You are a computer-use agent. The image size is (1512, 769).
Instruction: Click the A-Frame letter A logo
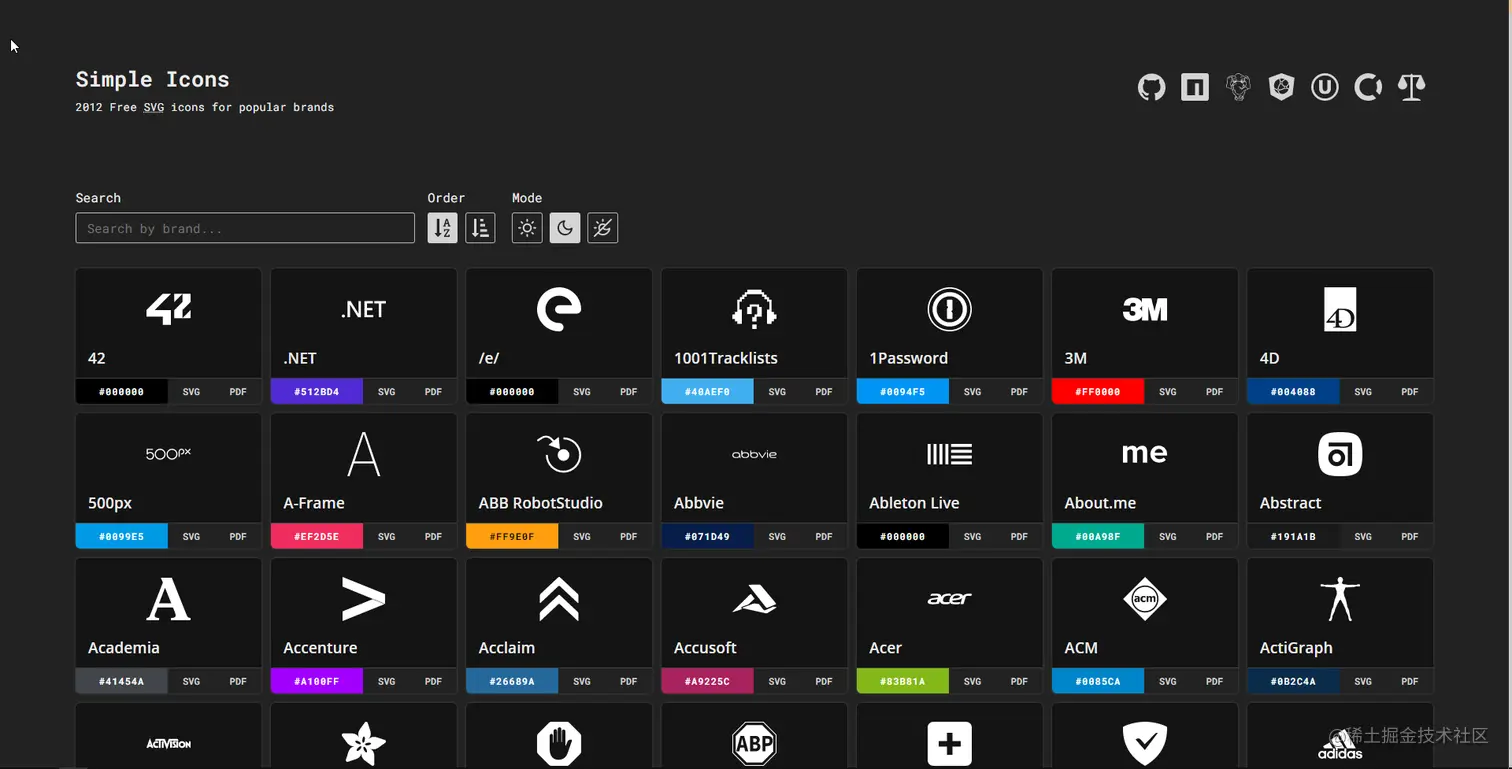363,454
